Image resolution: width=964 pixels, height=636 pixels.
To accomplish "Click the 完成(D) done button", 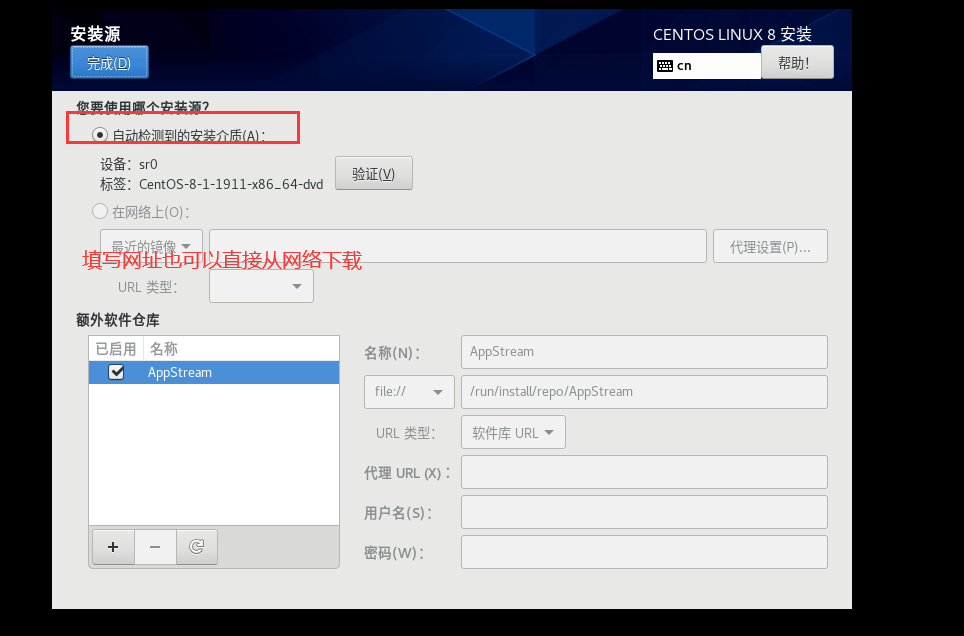I will tap(109, 63).
